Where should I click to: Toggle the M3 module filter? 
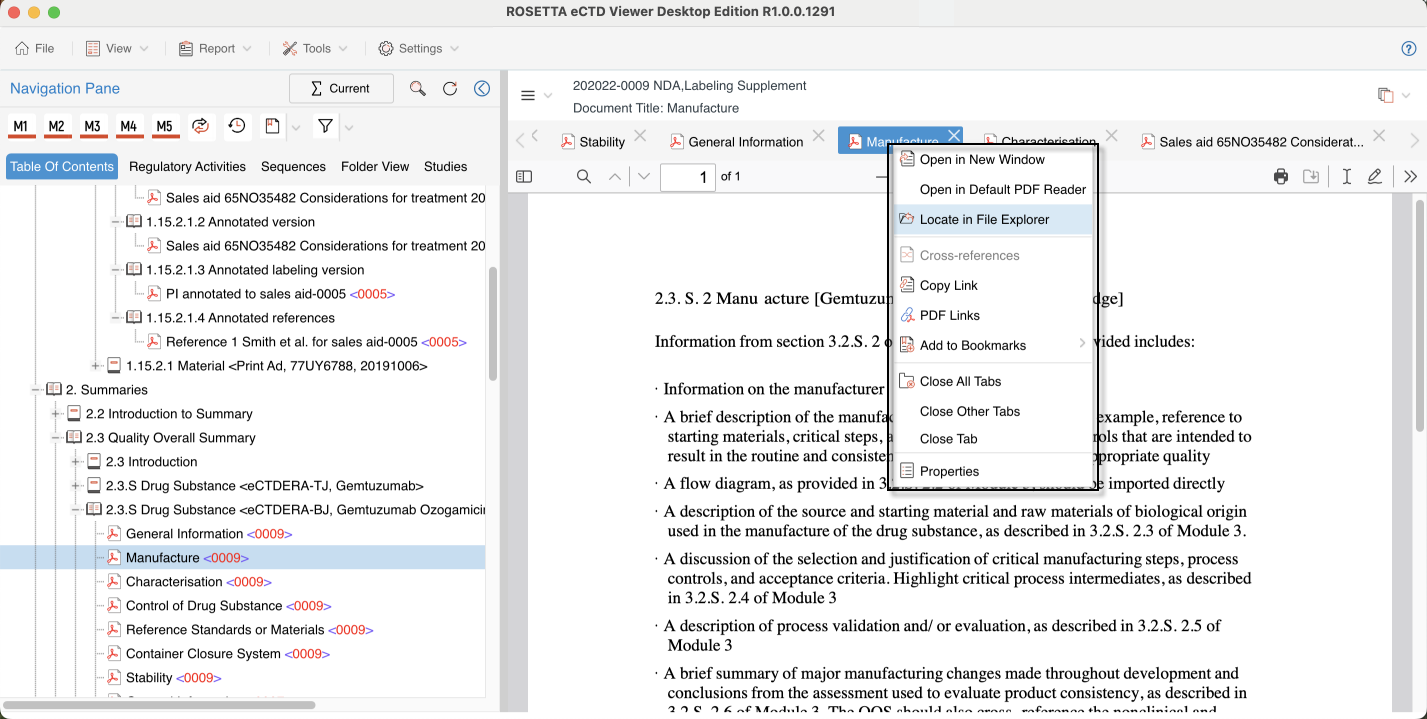[x=93, y=127]
